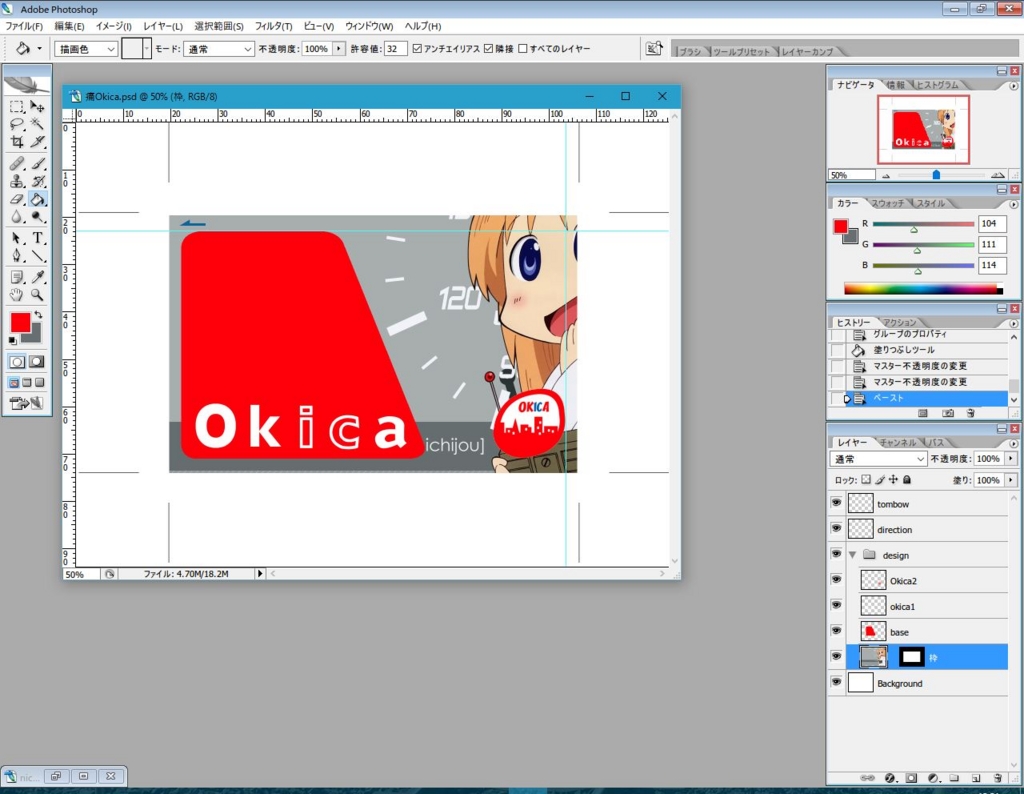Open the opacity slider arrow in options bar
Image resolution: width=1024 pixels, height=794 pixels.
click(x=339, y=49)
